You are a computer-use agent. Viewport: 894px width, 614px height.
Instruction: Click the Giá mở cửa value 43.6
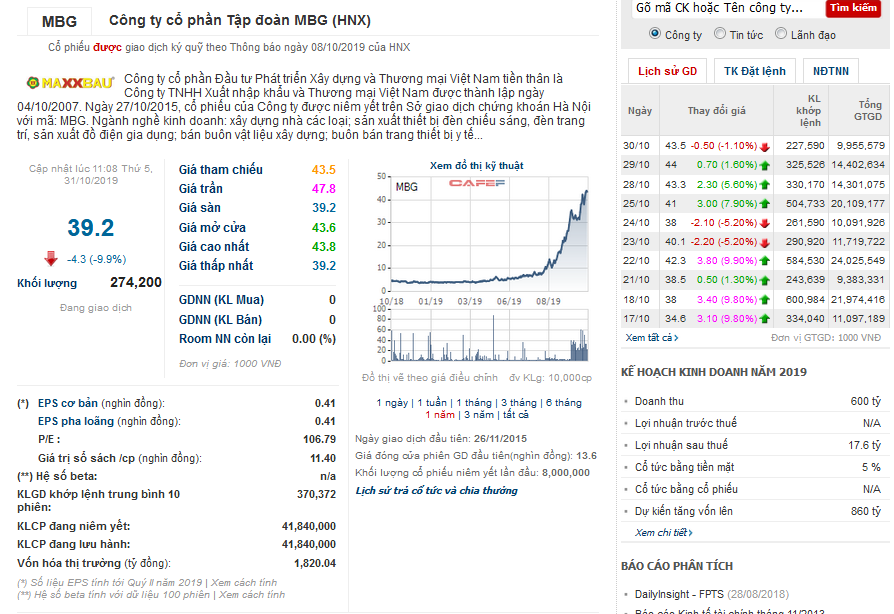(x=324, y=228)
